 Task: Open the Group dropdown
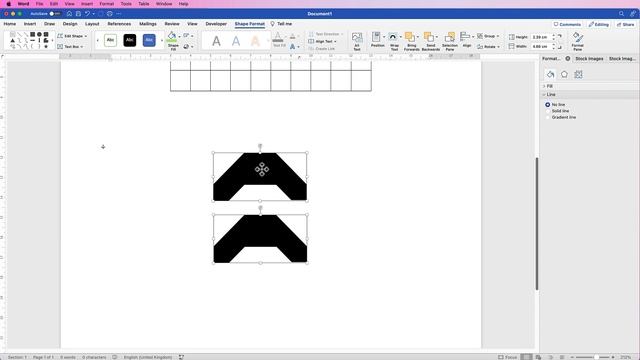point(488,36)
